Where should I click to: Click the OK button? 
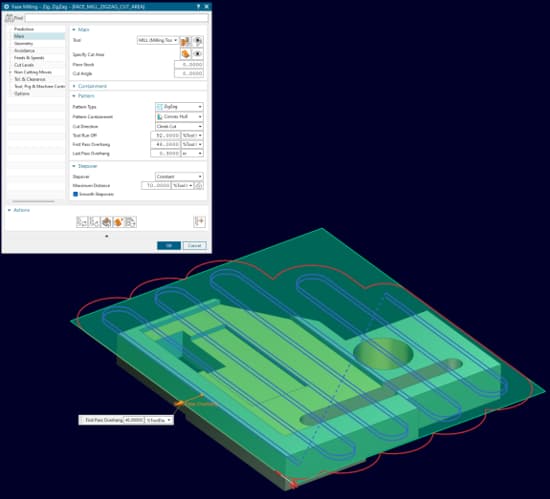tap(169, 245)
